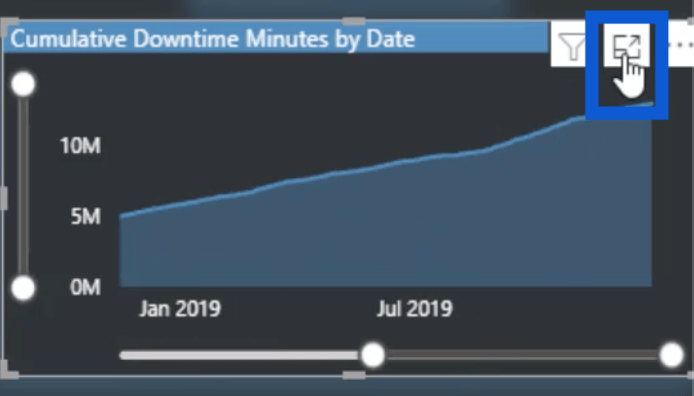Click the Jan 2019 x-axis label
Screen dimensions: 694x396
[180, 308]
